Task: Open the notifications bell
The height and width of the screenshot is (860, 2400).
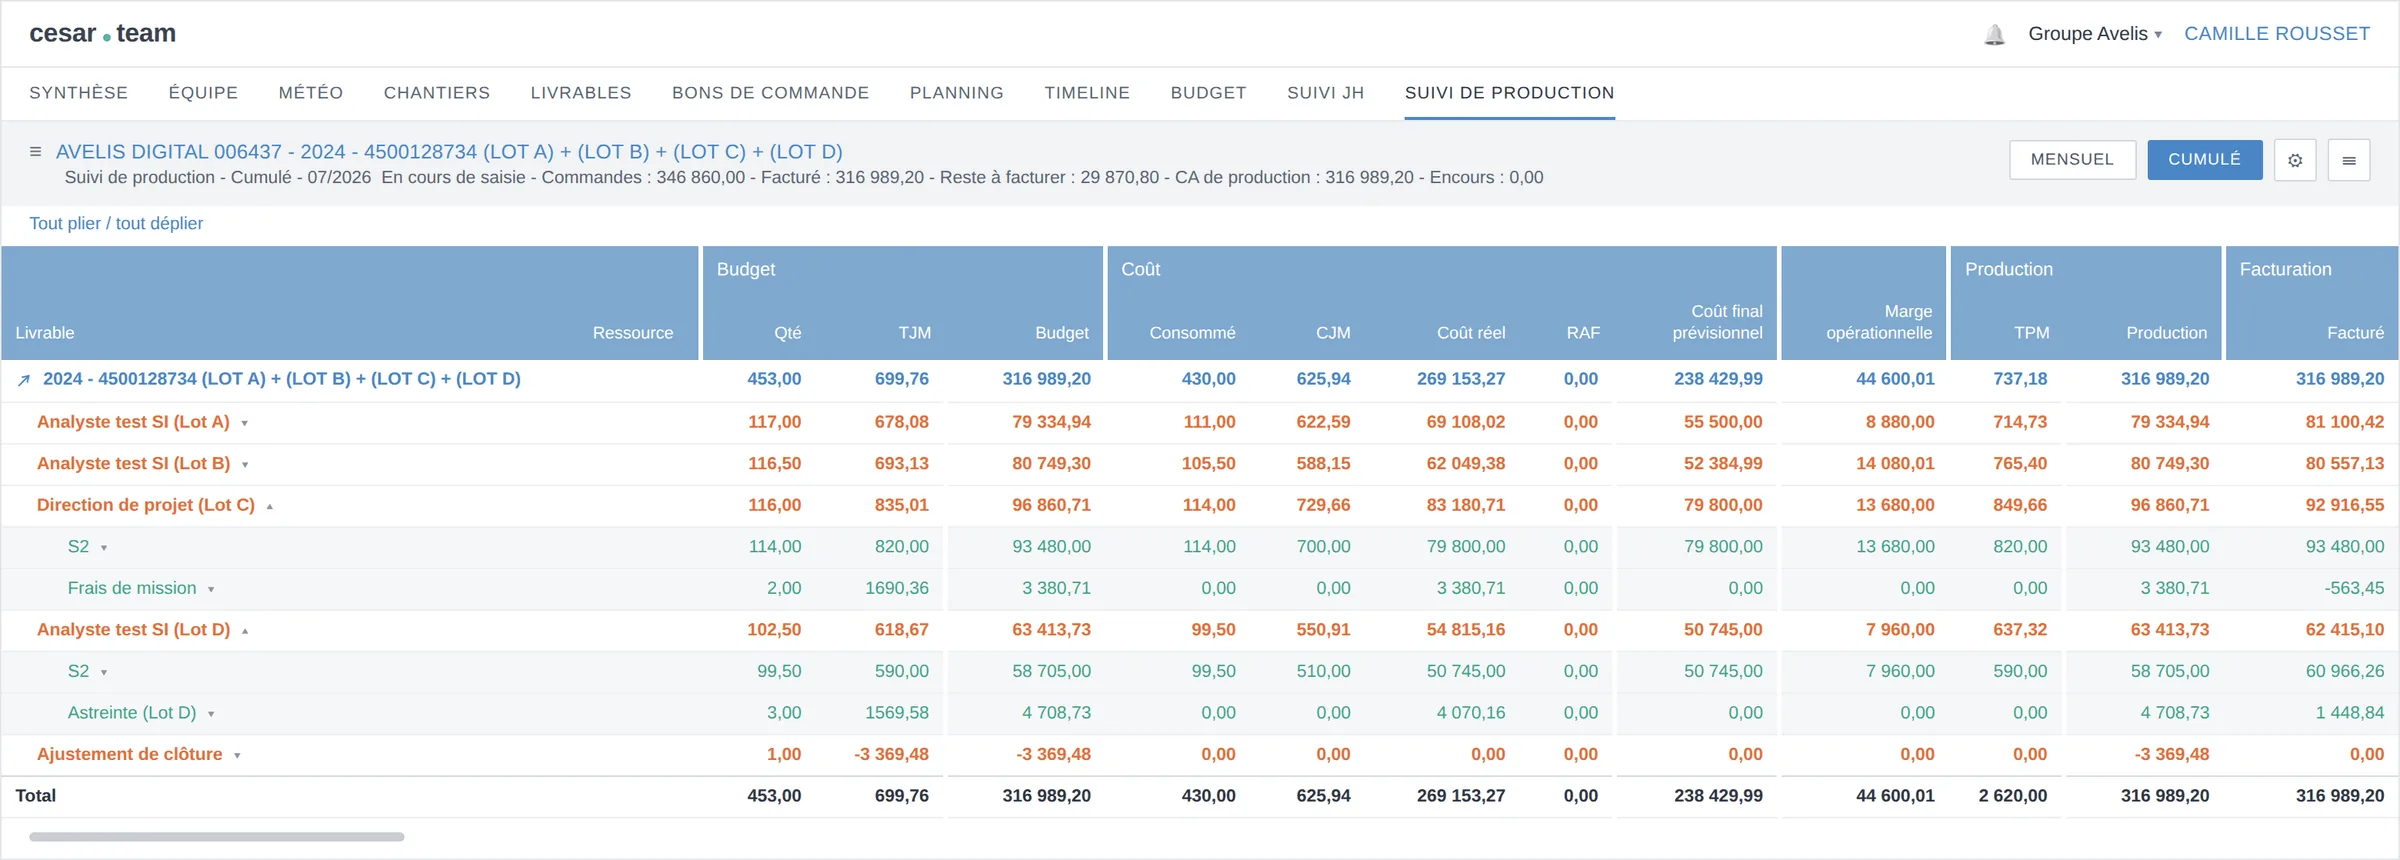Action: pyautogui.click(x=1994, y=35)
